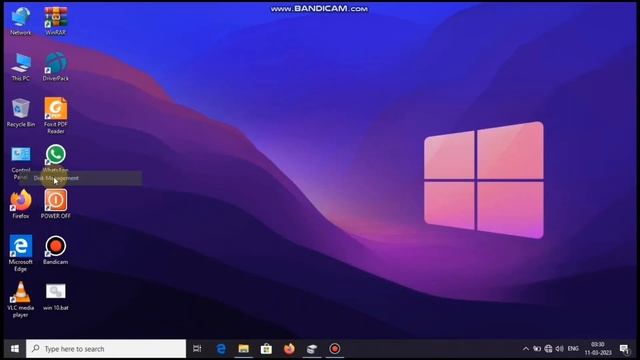Launch Firefox from the taskbar

tap(289, 349)
